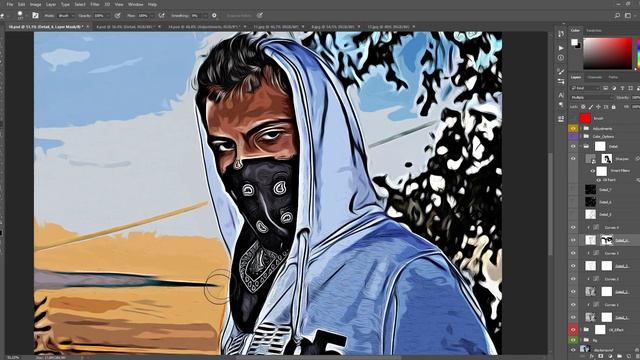Image resolution: width=640 pixels, height=360 pixels.
Task: Enable pressure for opacity icon
Action: pos(118,16)
